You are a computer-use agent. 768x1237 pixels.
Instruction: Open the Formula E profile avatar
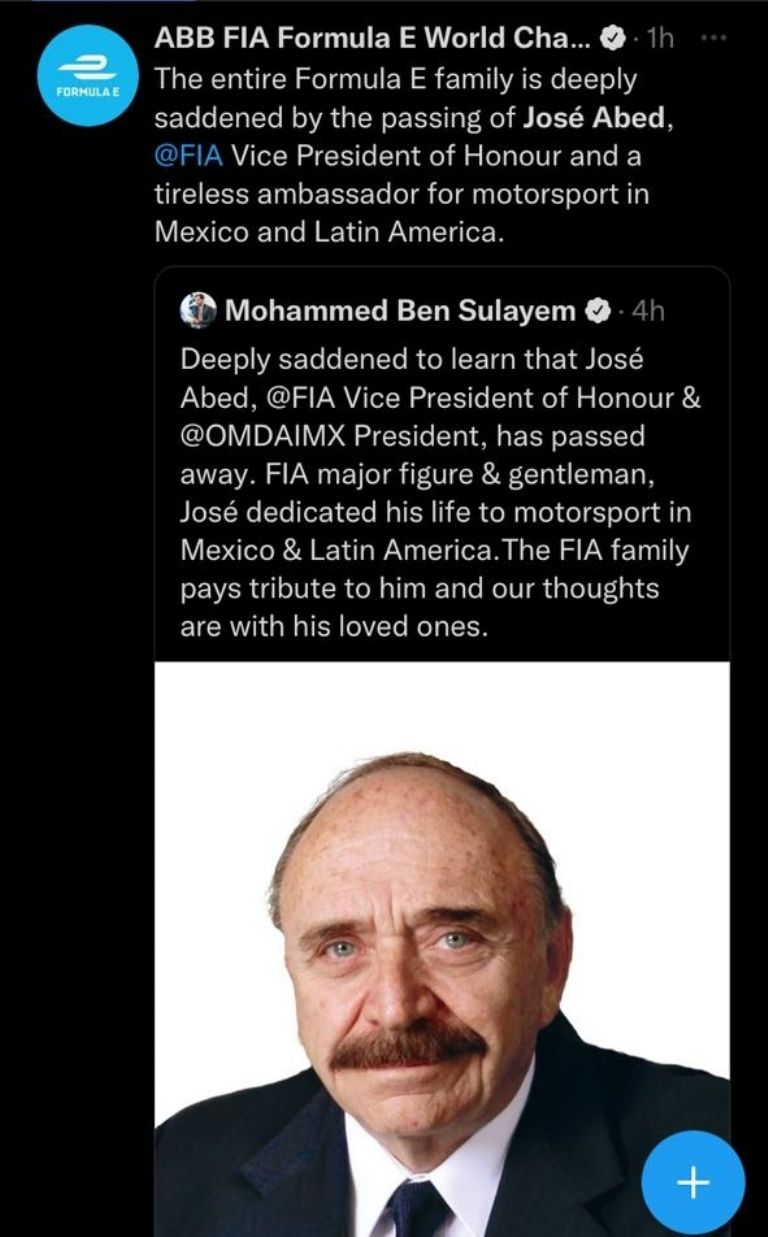80,77
